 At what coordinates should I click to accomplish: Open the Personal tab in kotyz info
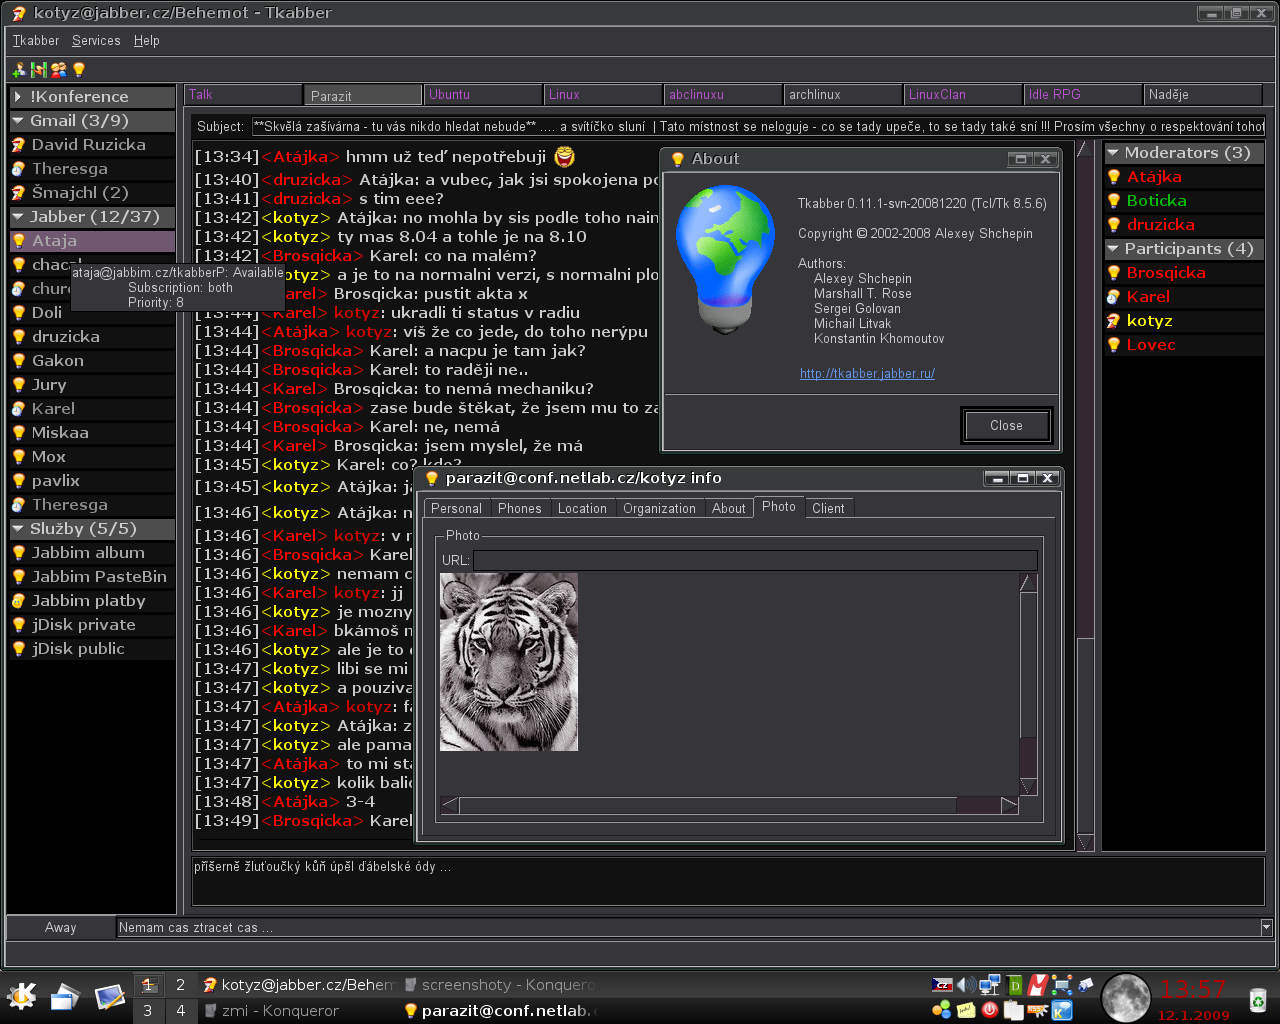(456, 509)
